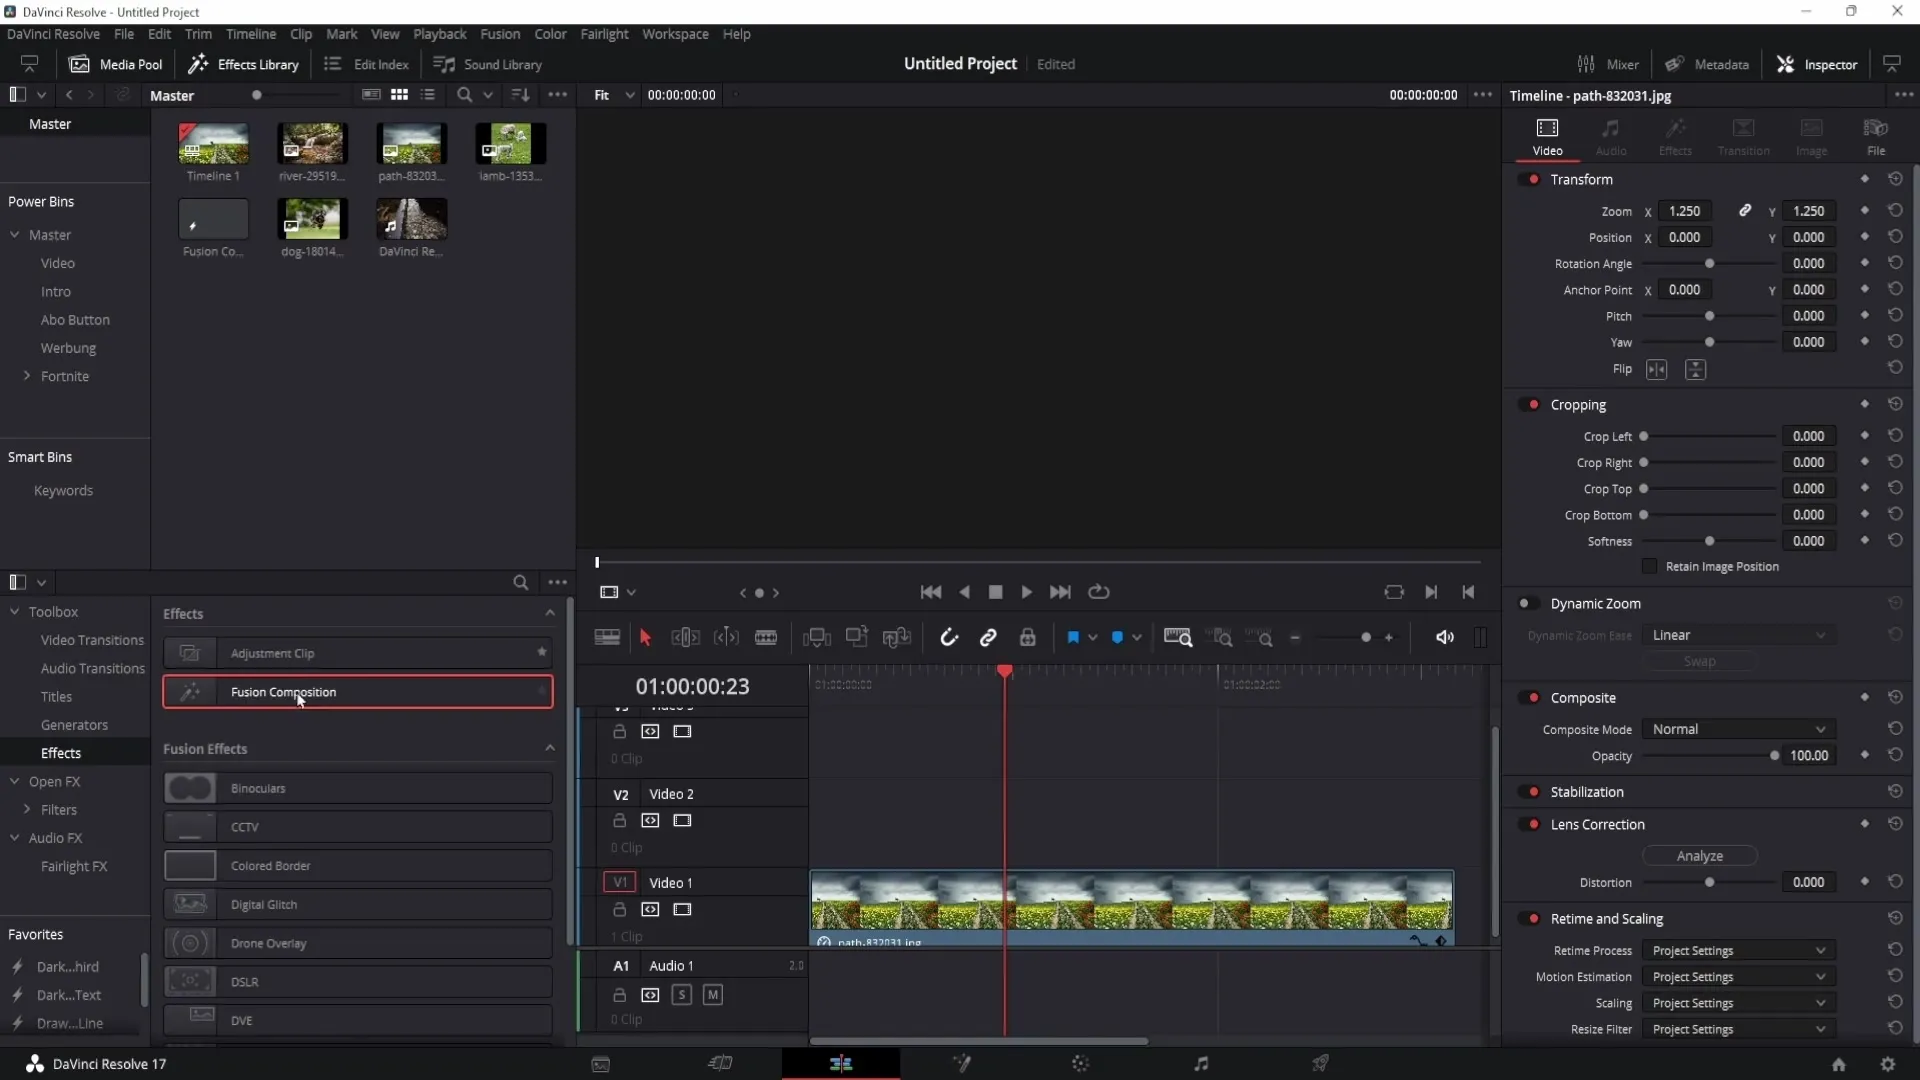This screenshot has width=1920, height=1080.
Task: Open the Media page icon
Action: tap(601, 1064)
